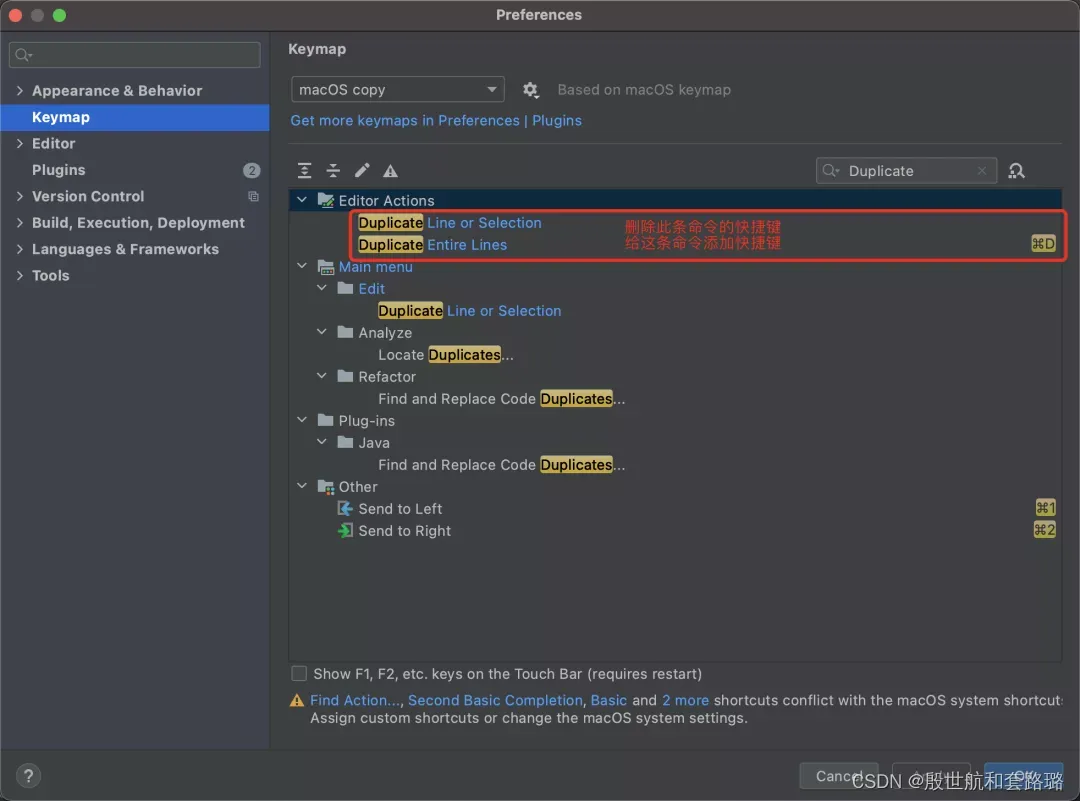Screen dimensions: 1080x801
Task: Click the Plugins update count badge
Action: point(251,170)
